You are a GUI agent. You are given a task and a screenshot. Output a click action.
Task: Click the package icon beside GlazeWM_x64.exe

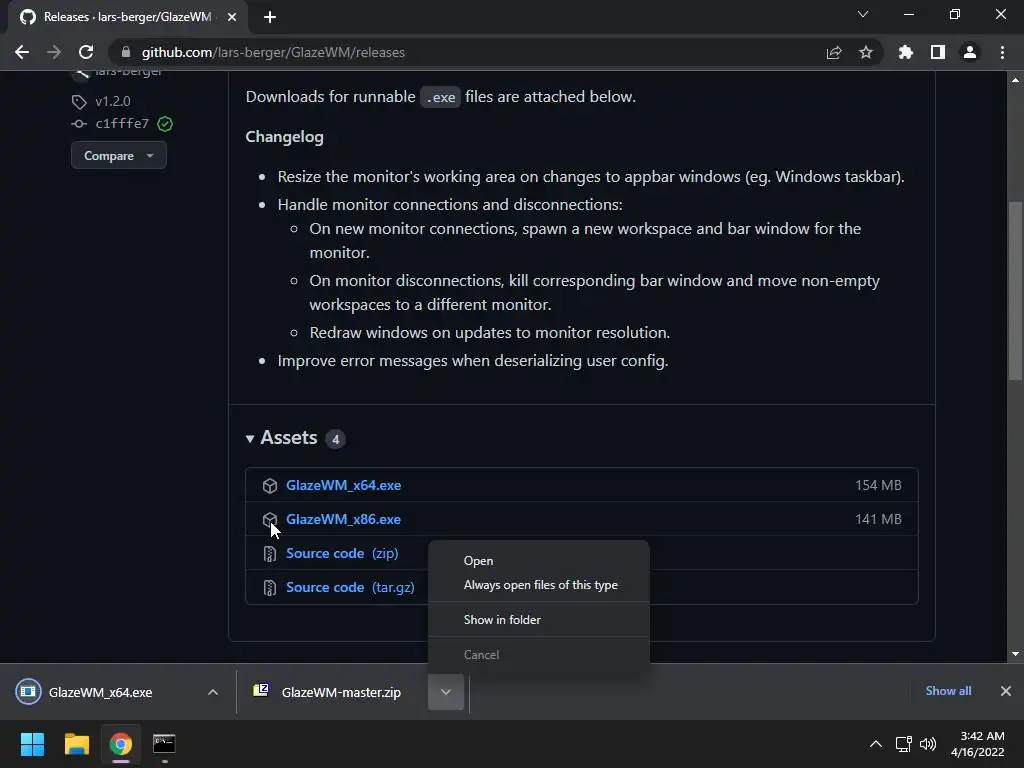pyautogui.click(x=270, y=485)
